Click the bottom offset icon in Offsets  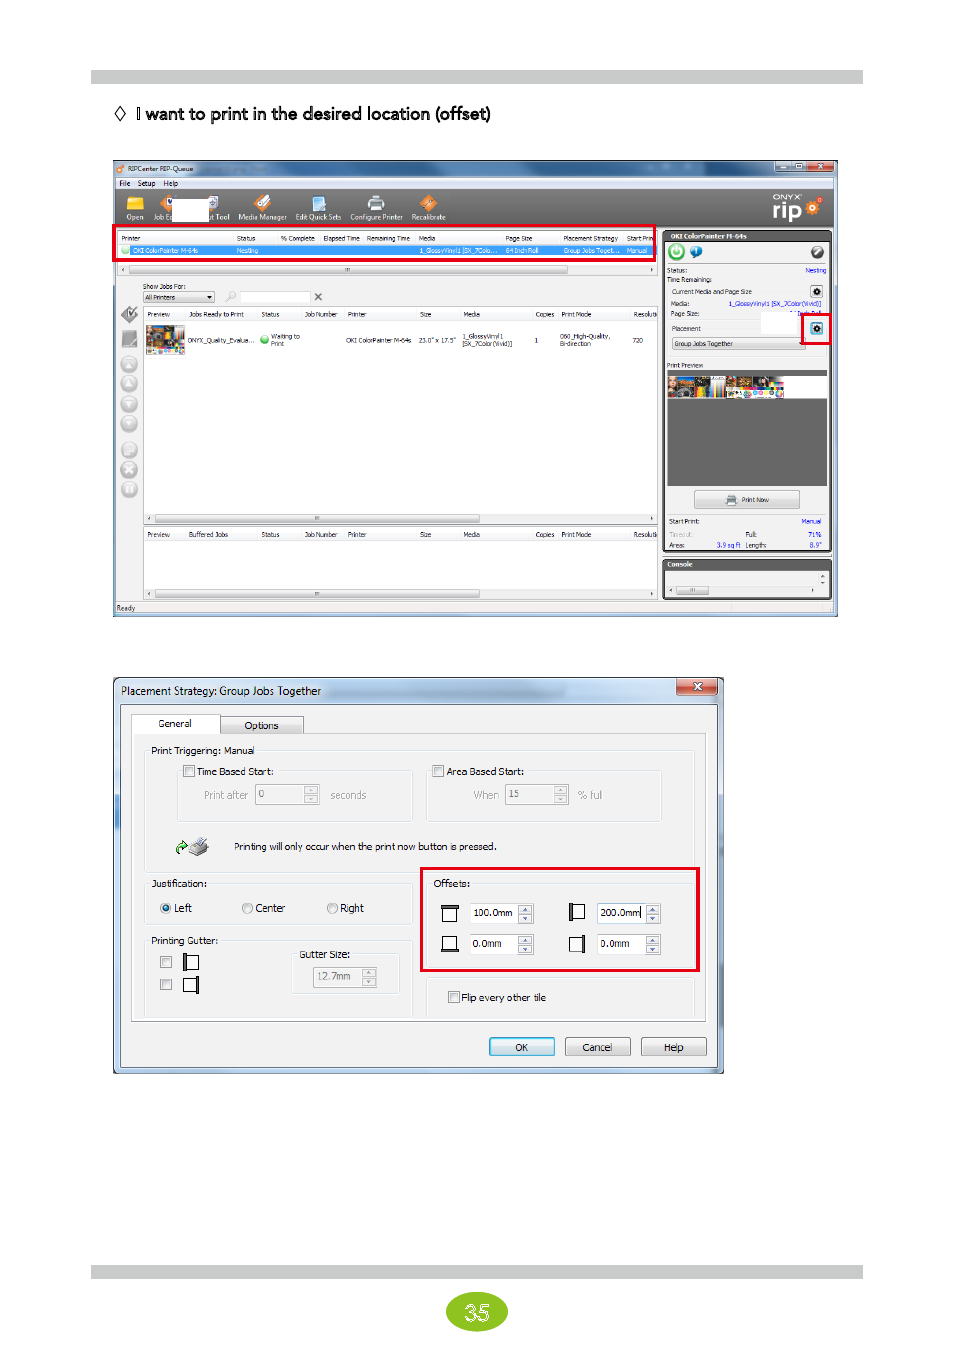(449, 944)
